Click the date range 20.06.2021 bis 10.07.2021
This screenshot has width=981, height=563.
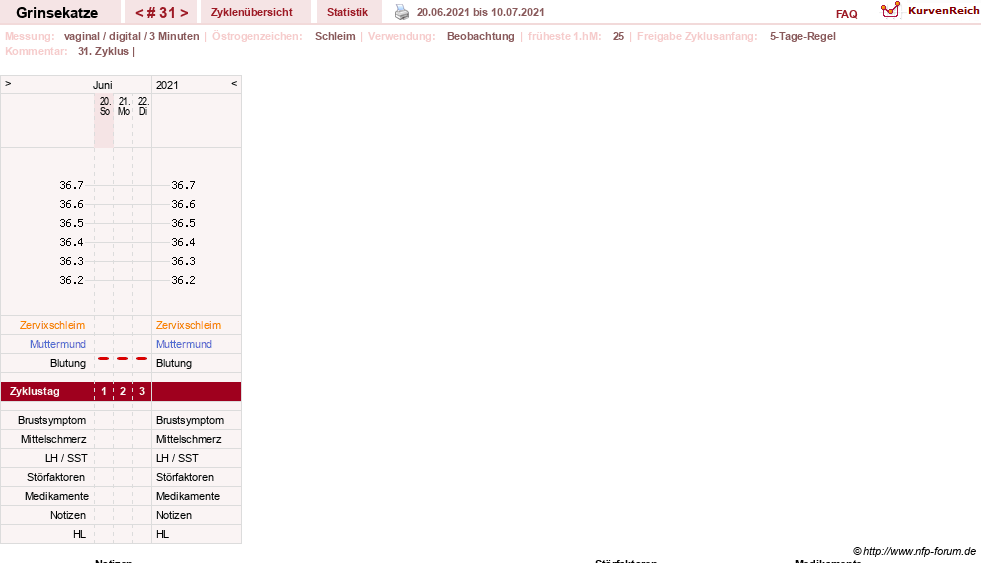coord(480,12)
